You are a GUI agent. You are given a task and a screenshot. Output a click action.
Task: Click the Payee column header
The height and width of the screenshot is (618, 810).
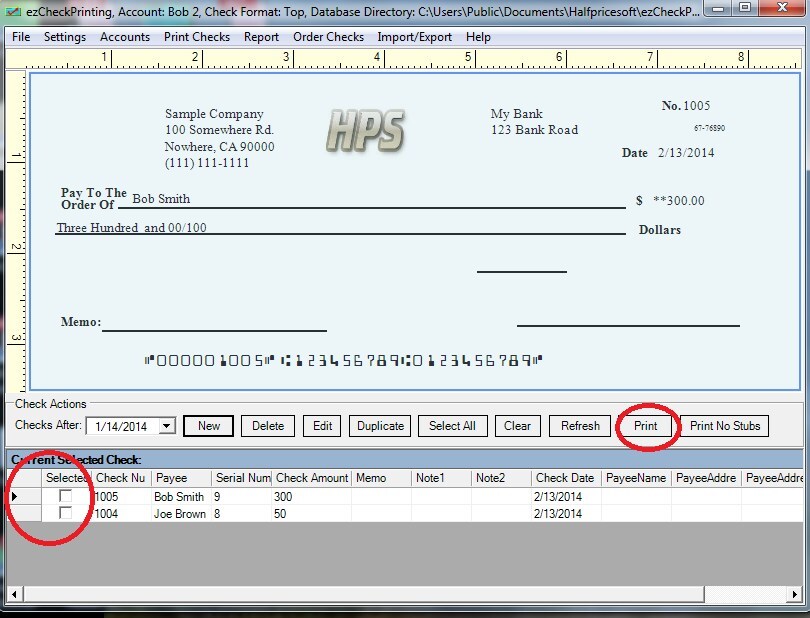(180, 478)
